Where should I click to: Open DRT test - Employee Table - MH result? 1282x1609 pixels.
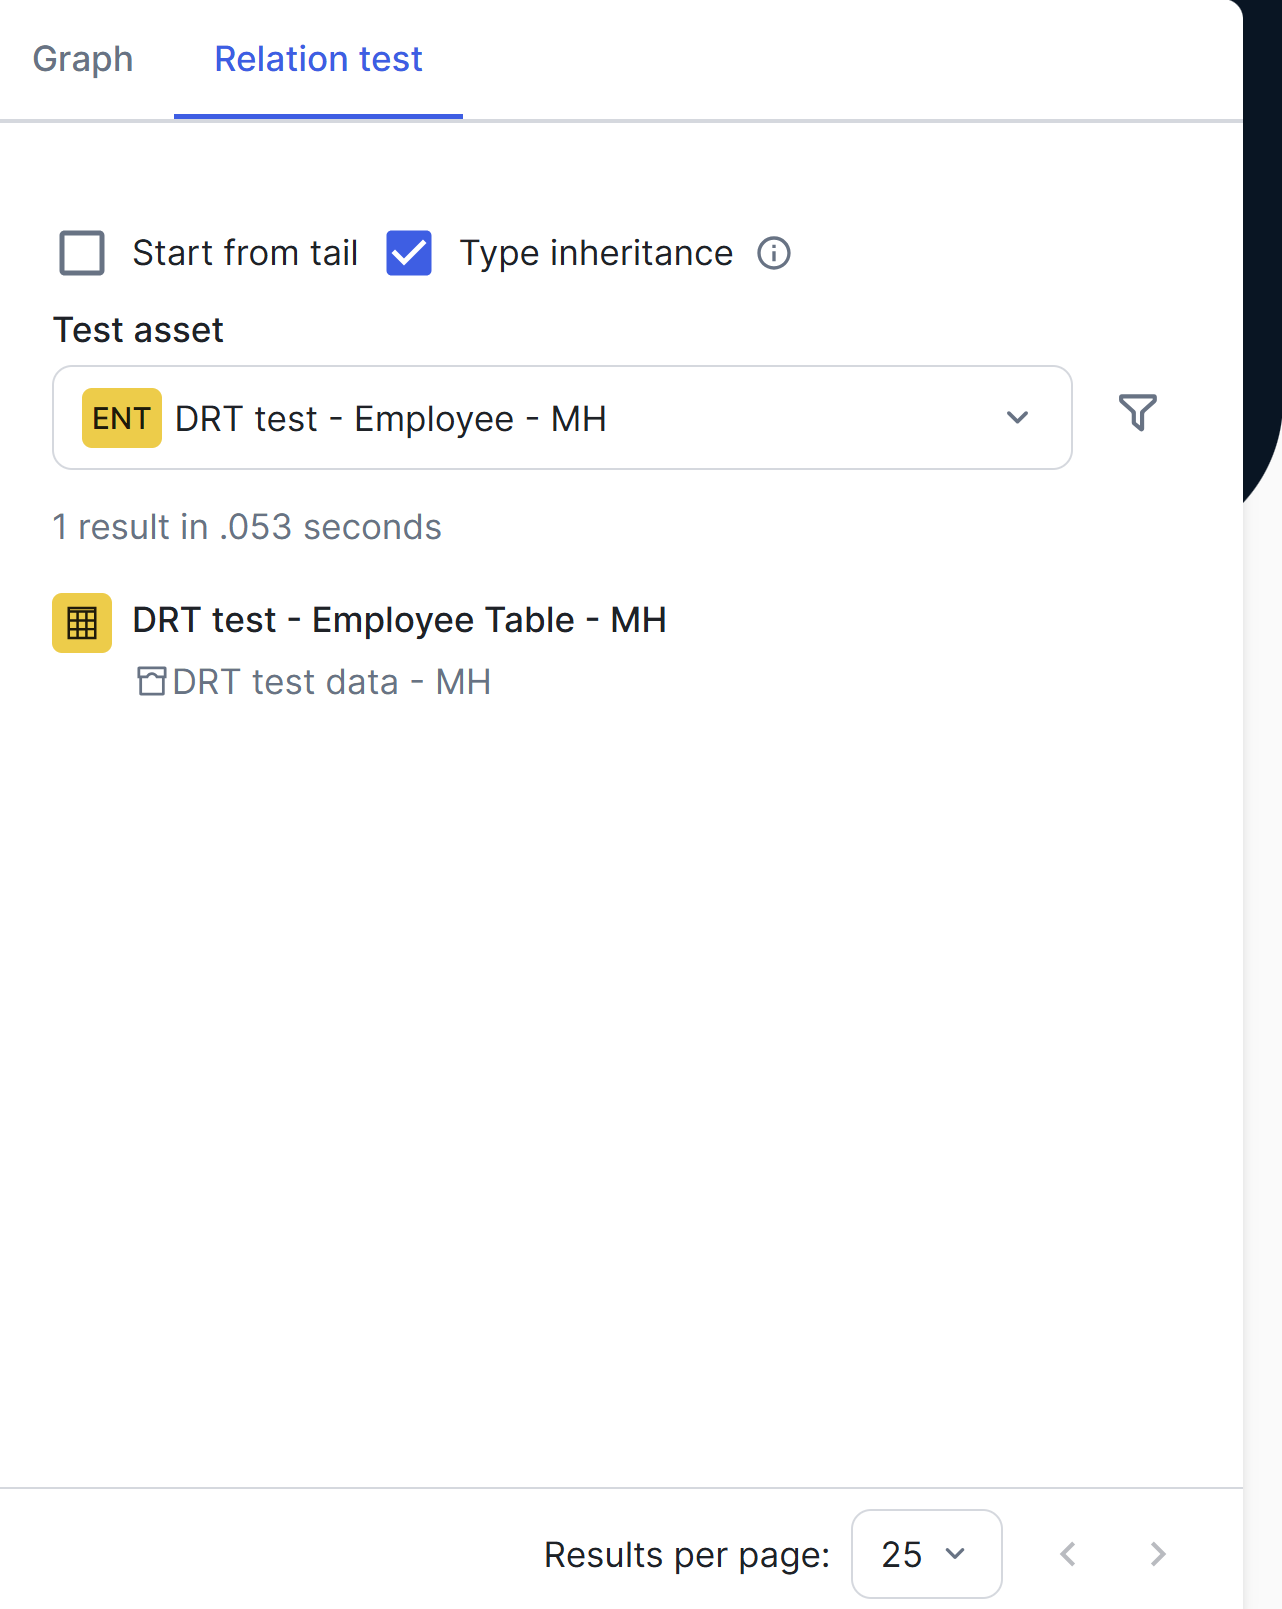(399, 620)
